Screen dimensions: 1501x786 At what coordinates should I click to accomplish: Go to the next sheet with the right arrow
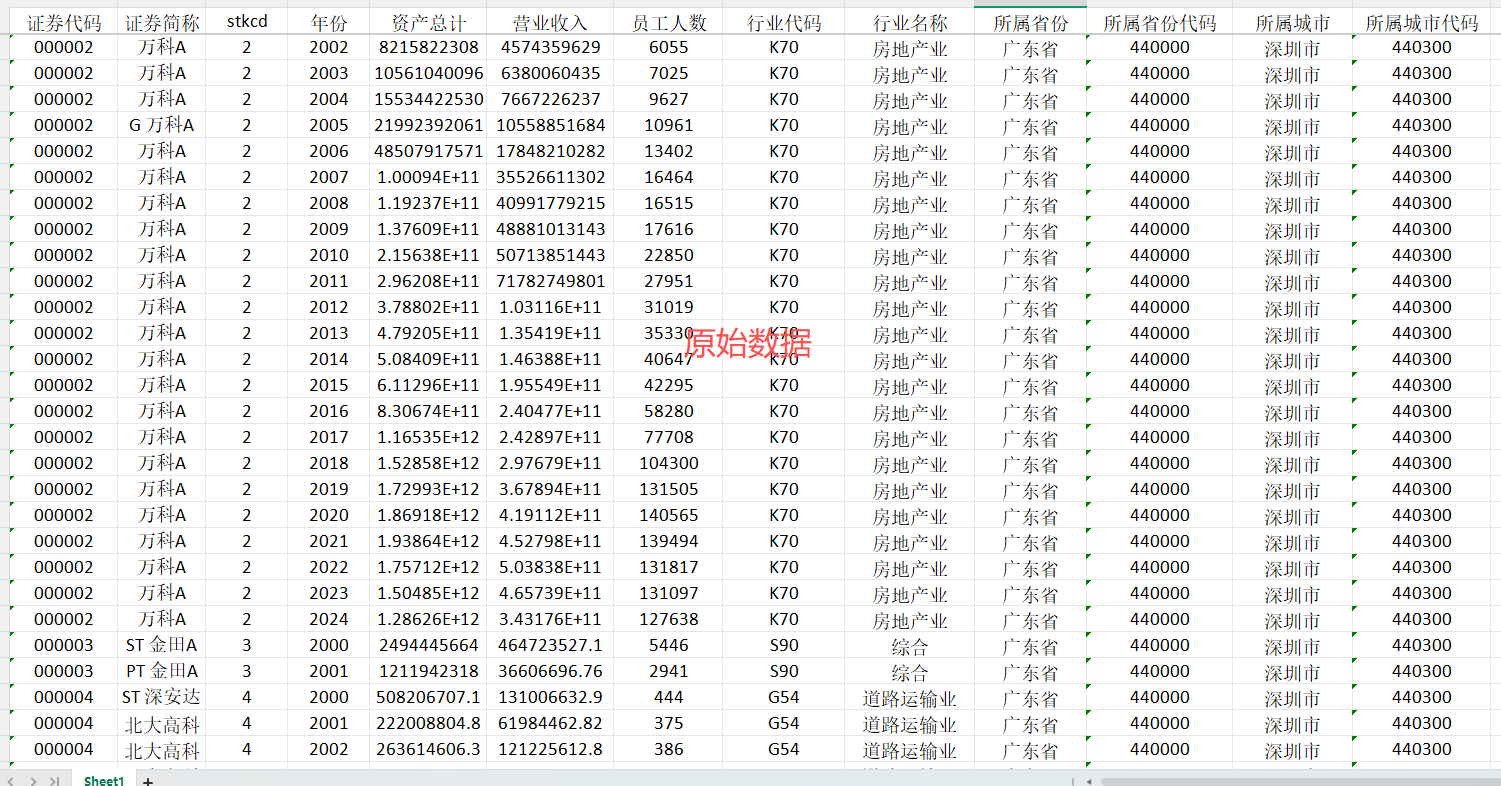click(34, 780)
